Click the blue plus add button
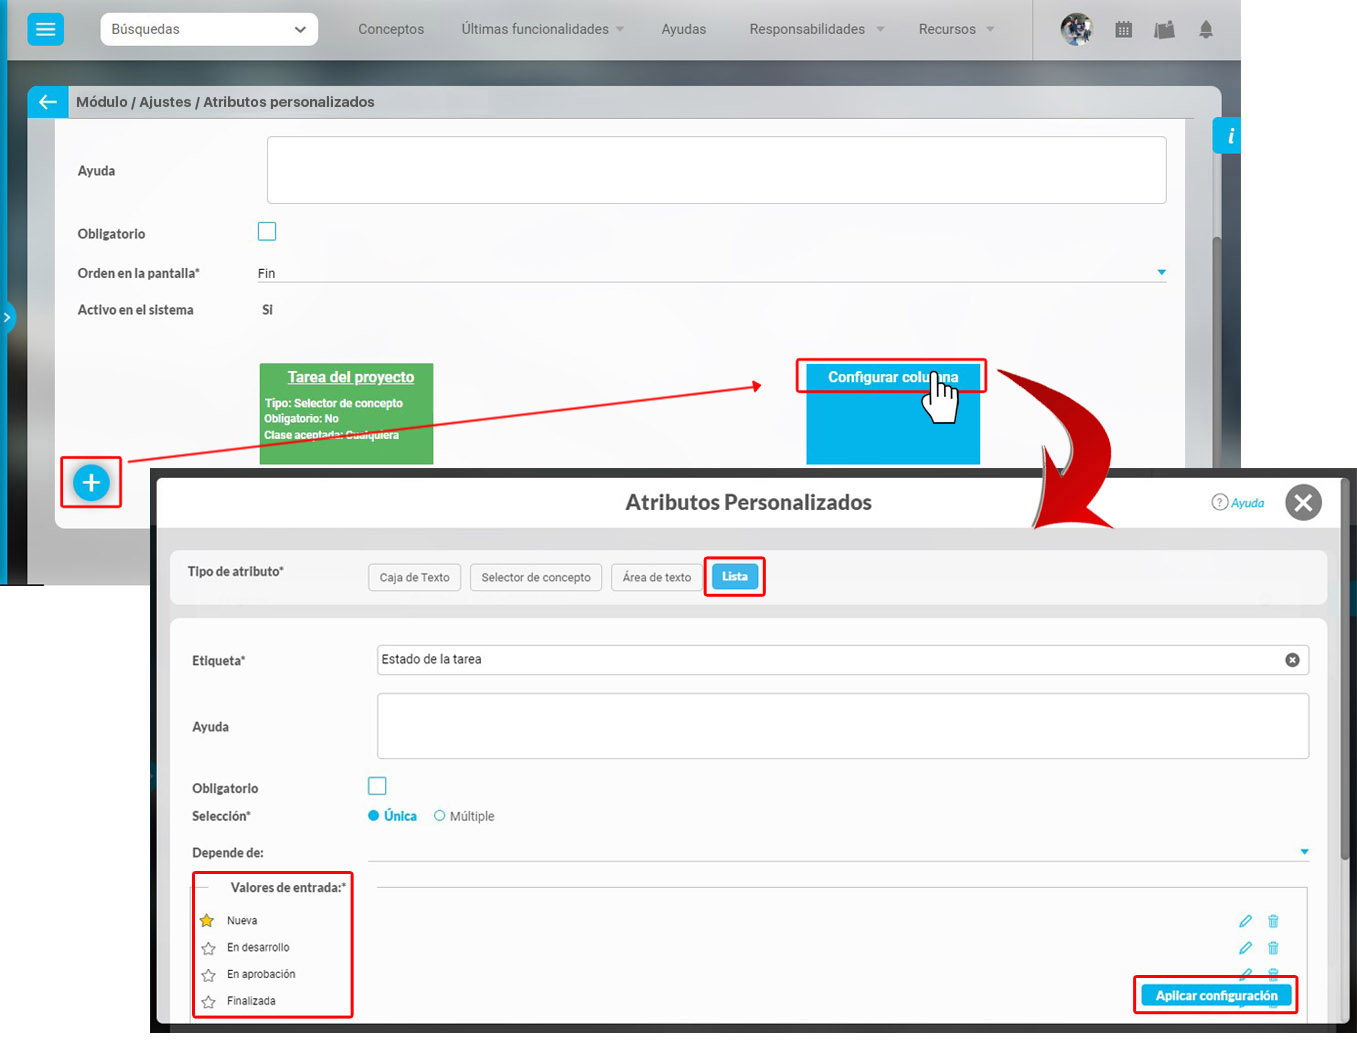Image resolution: width=1357 pixels, height=1062 pixels. coord(91,483)
